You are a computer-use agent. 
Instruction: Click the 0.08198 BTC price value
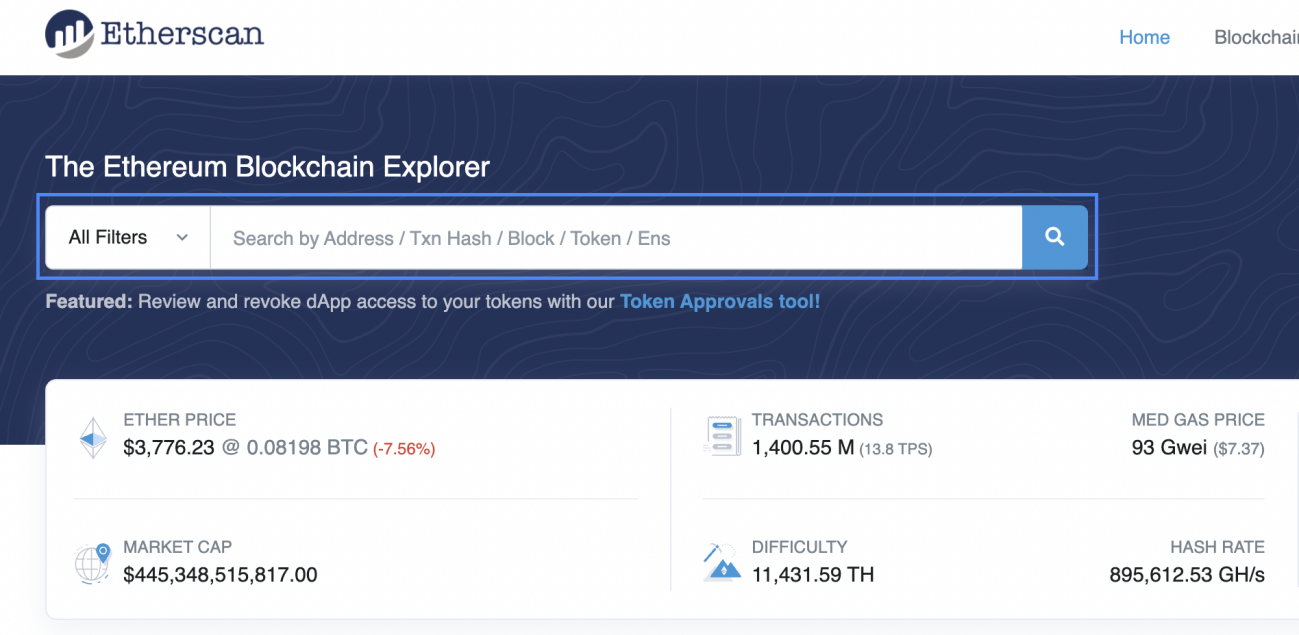(x=307, y=448)
